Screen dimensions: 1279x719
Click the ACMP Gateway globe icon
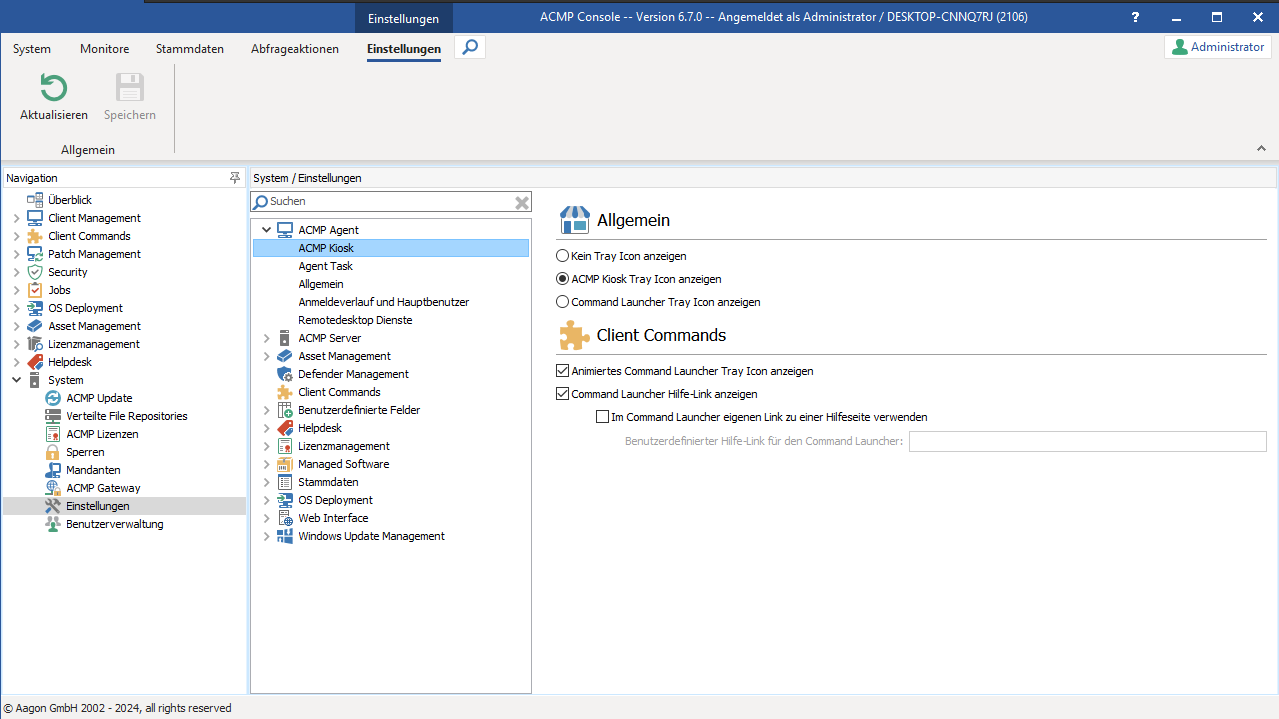click(53, 488)
